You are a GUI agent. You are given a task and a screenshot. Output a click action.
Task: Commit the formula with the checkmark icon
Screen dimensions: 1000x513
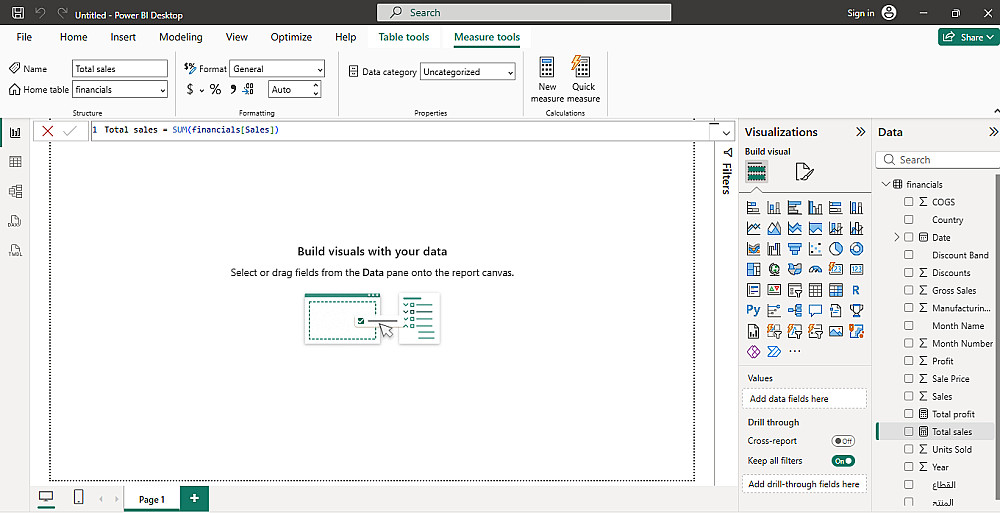coord(70,131)
